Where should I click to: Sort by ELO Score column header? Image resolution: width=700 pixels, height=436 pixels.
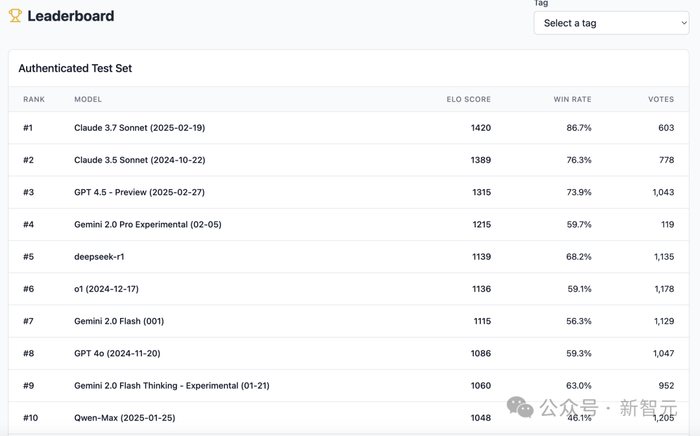tap(468, 100)
